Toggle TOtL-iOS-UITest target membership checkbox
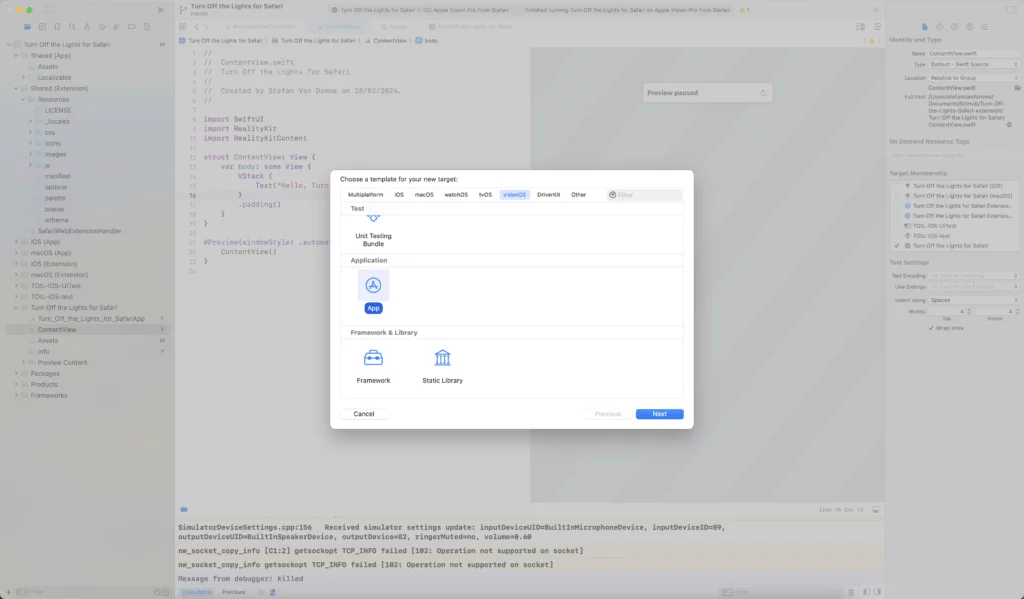Image resolution: width=1024 pixels, height=599 pixels. click(x=897, y=226)
